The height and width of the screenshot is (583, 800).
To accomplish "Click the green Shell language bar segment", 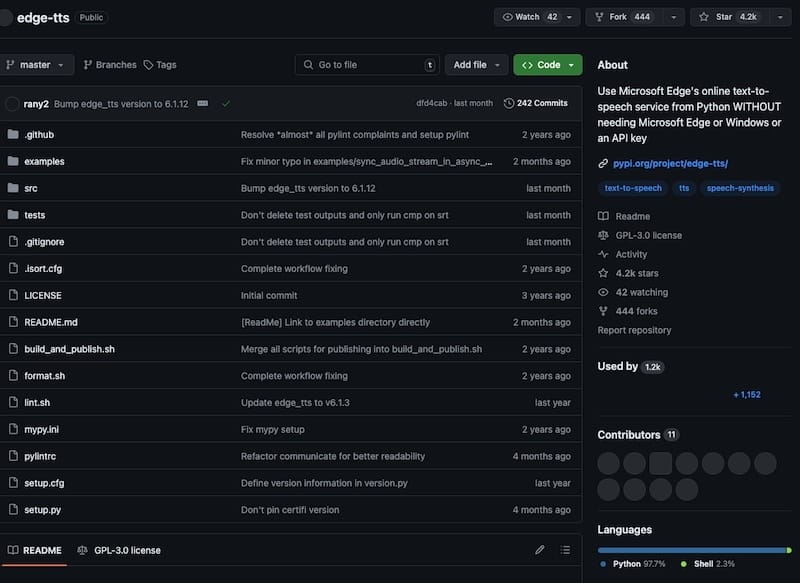I will [789, 550].
